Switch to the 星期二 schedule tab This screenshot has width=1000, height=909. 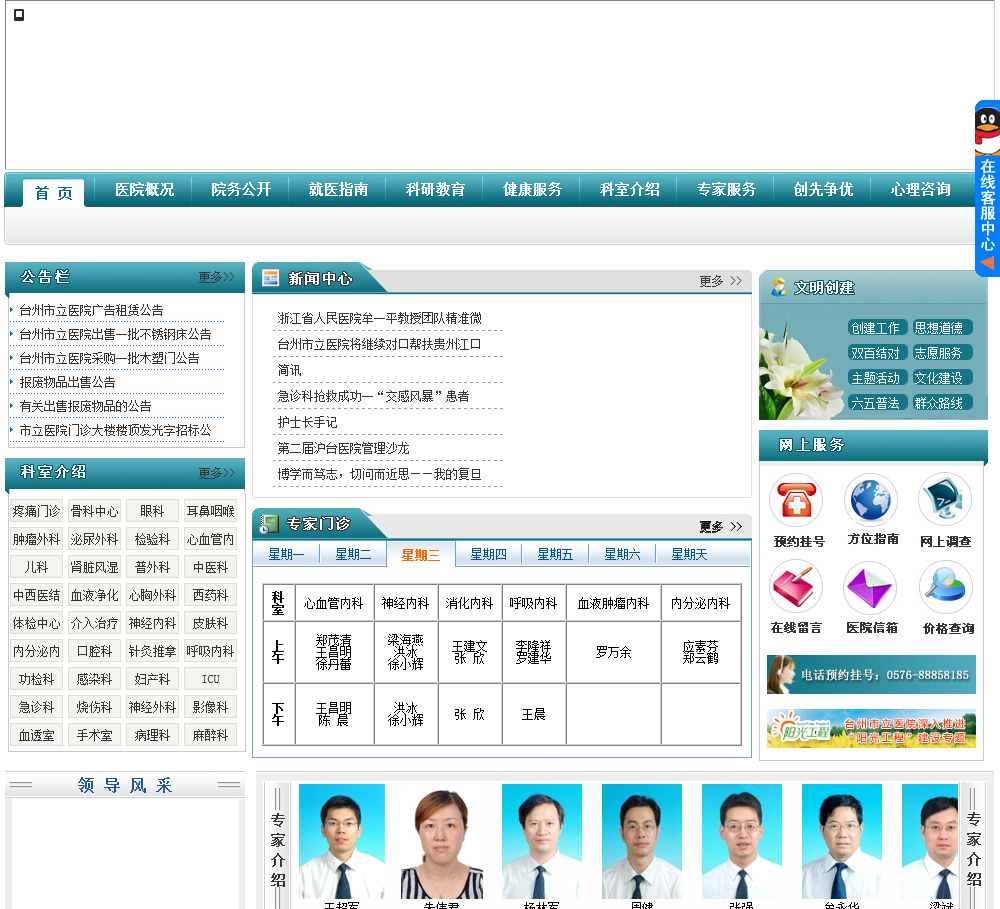[353, 554]
